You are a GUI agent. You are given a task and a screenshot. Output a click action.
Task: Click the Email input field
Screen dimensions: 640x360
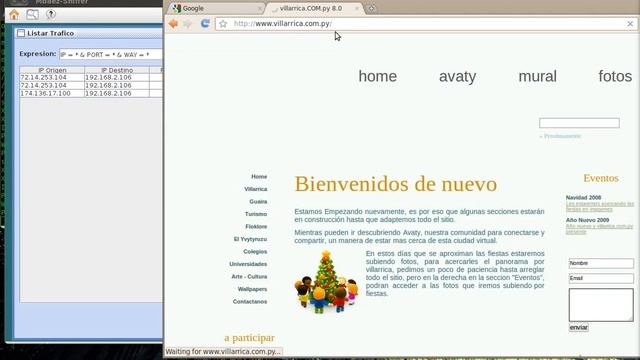pyautogui.click(x=601, y=278)
